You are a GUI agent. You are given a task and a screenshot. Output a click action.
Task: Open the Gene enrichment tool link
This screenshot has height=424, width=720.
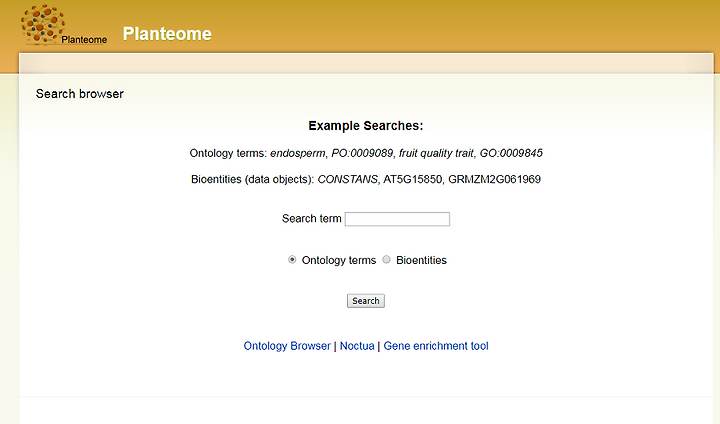click(436, 346)
